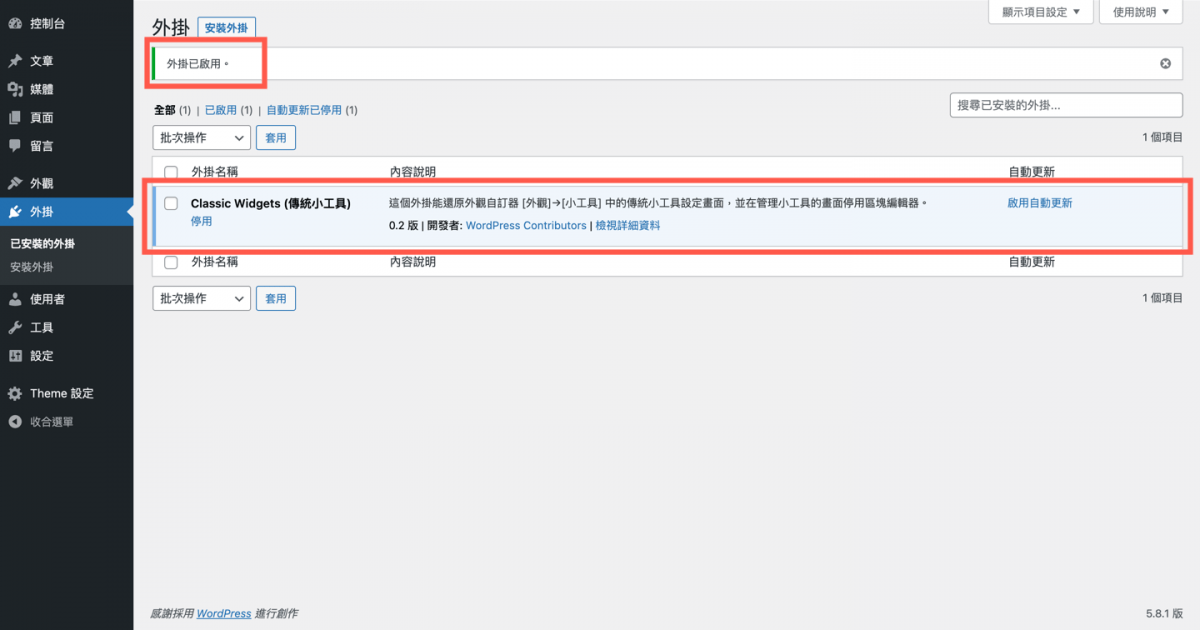Image resolution: width=1200 pixels, height=630 pixels.
Task: Open 設定 menu label in sidebar
Action: [x=42, y=355]
